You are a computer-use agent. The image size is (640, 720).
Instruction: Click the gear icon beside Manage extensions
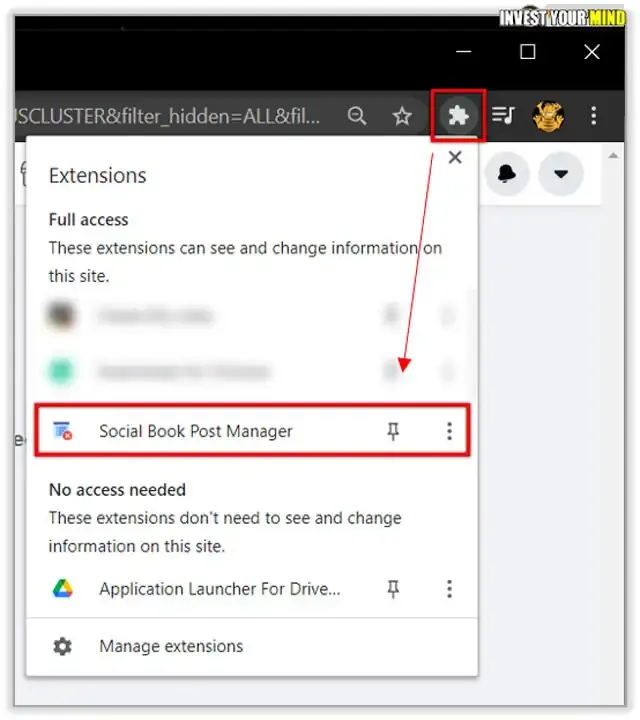pyautogui.click(x=62, y=647)
